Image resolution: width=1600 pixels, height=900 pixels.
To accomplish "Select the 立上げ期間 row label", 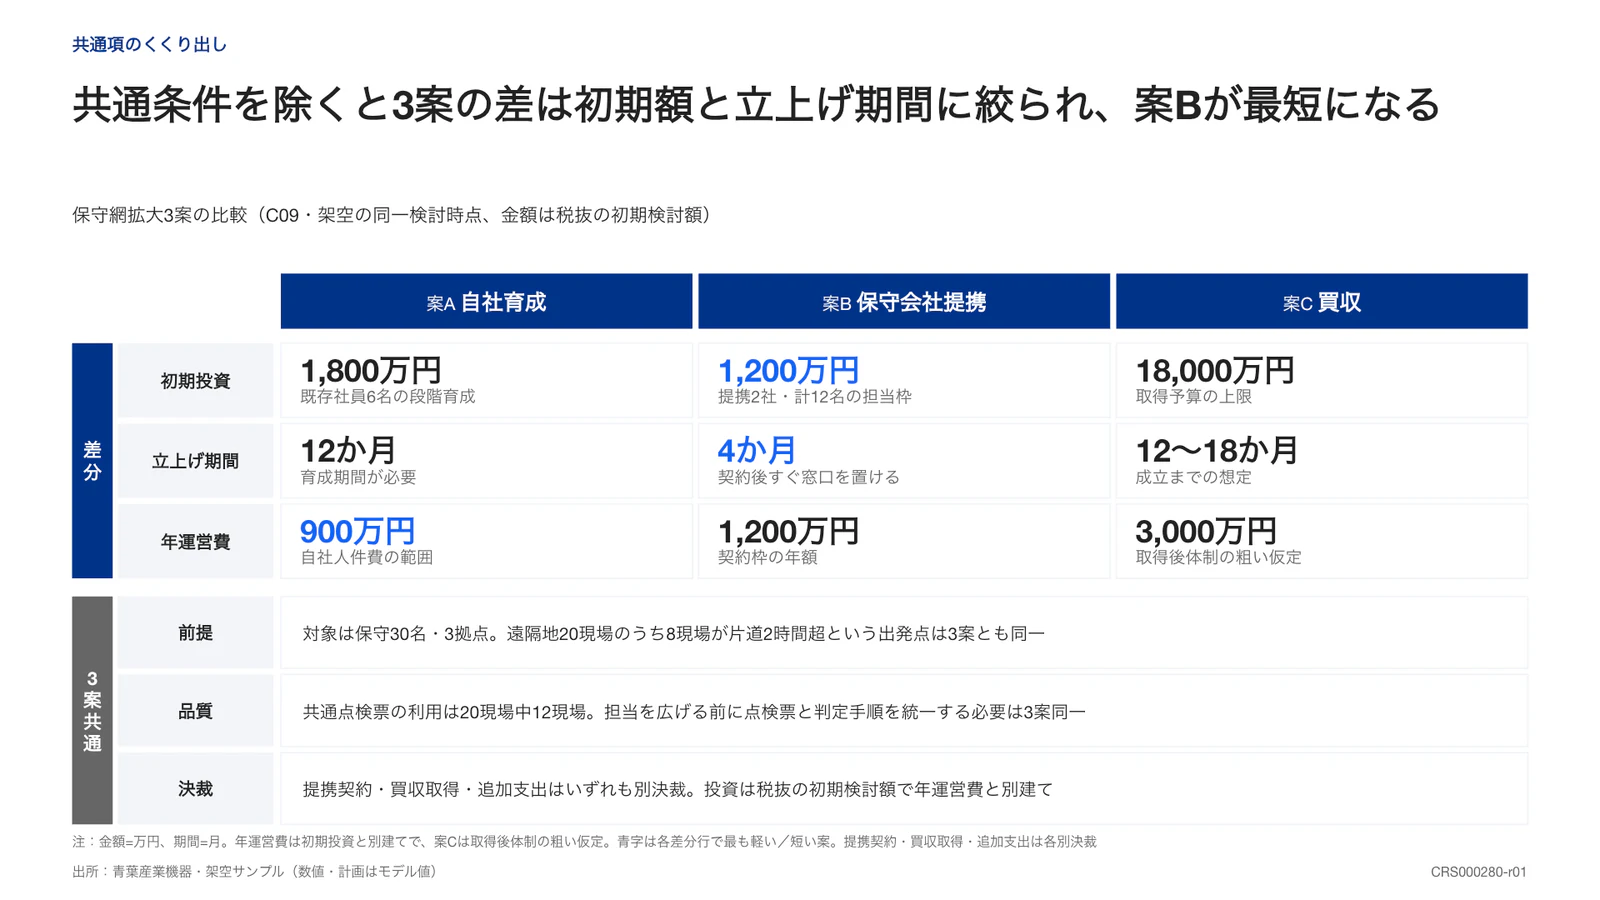I will tap(195, 461).
